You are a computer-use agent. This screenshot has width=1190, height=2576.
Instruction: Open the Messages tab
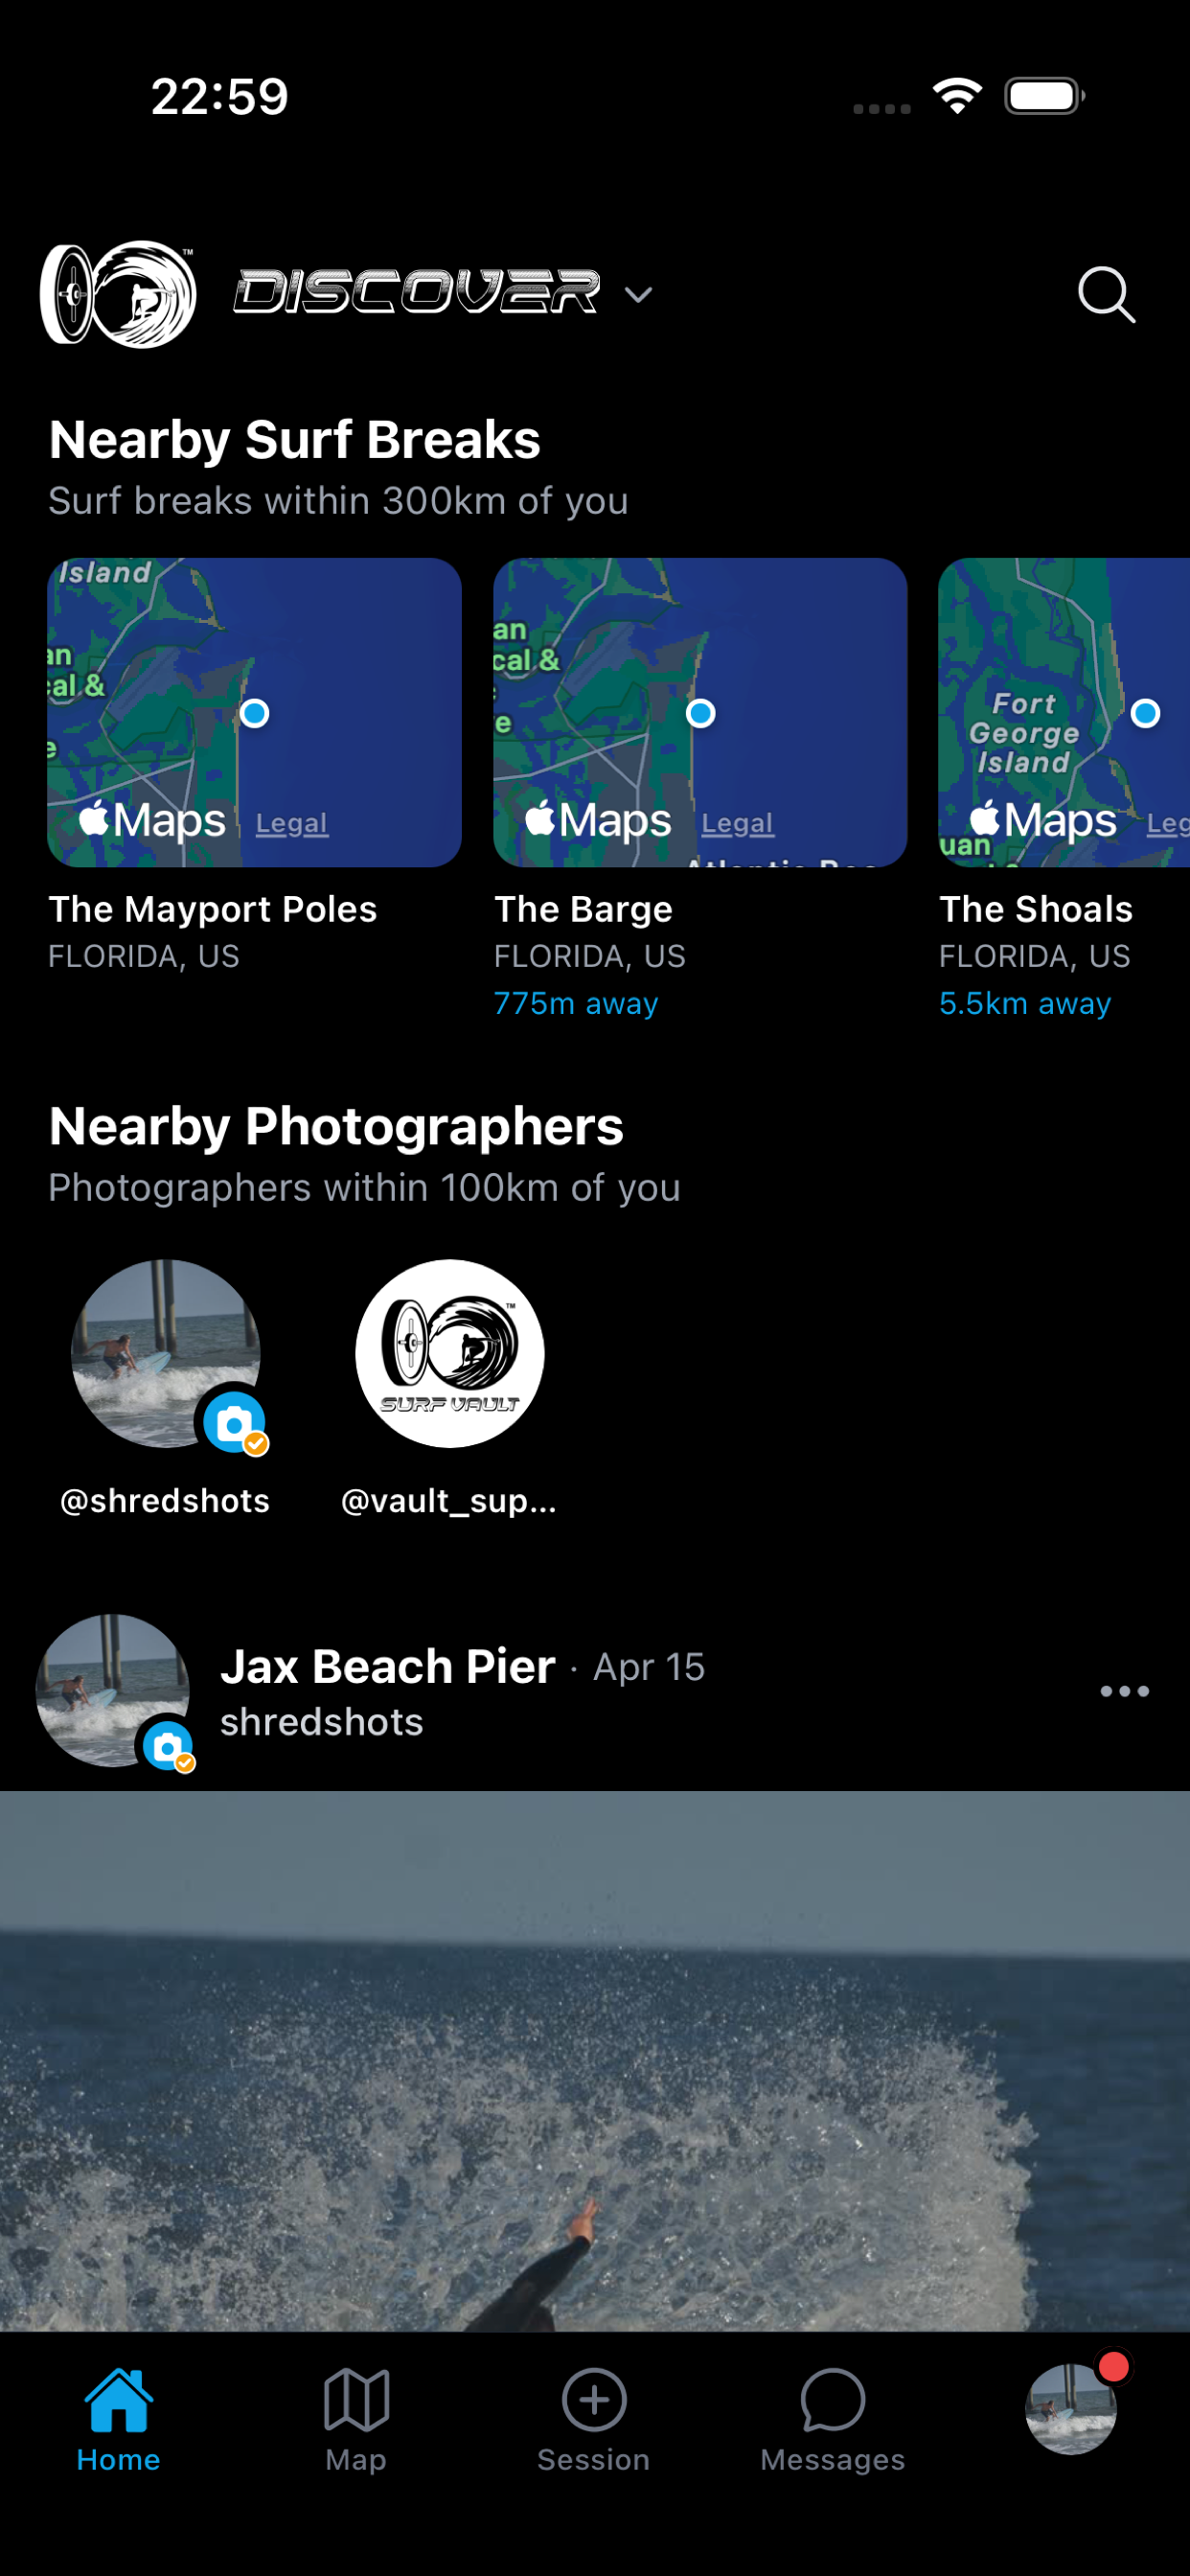[x=832, y=2420]
